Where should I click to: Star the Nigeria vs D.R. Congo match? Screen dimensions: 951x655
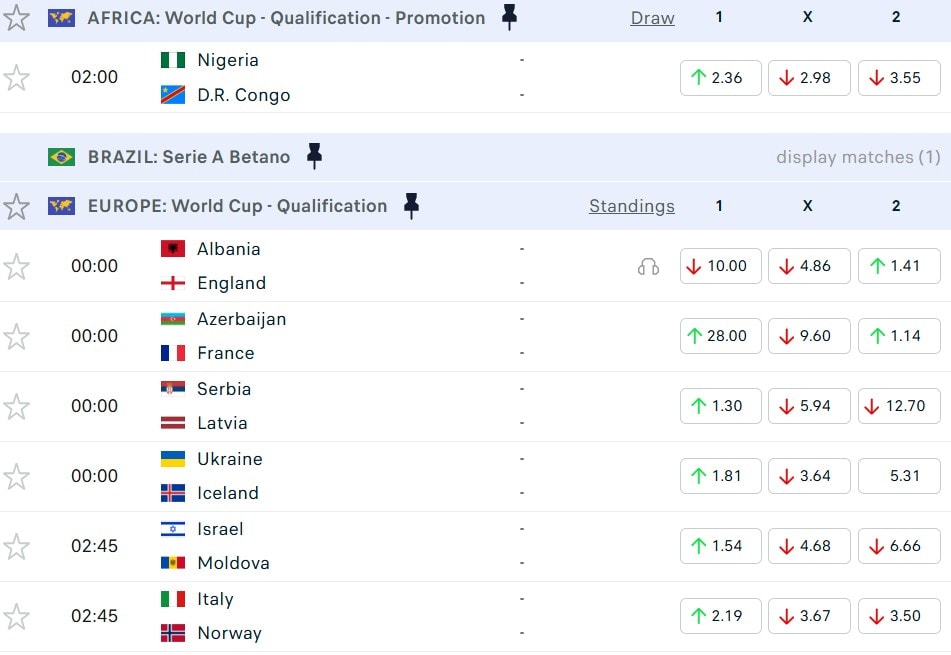pyautogui.click(x=17, y=77)
